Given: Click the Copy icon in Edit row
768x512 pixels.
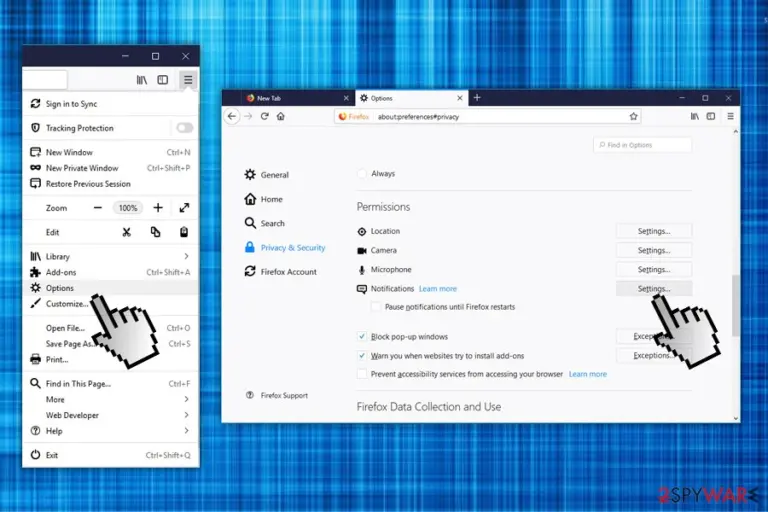Looking at the screenshot, I should pos(155,232).
